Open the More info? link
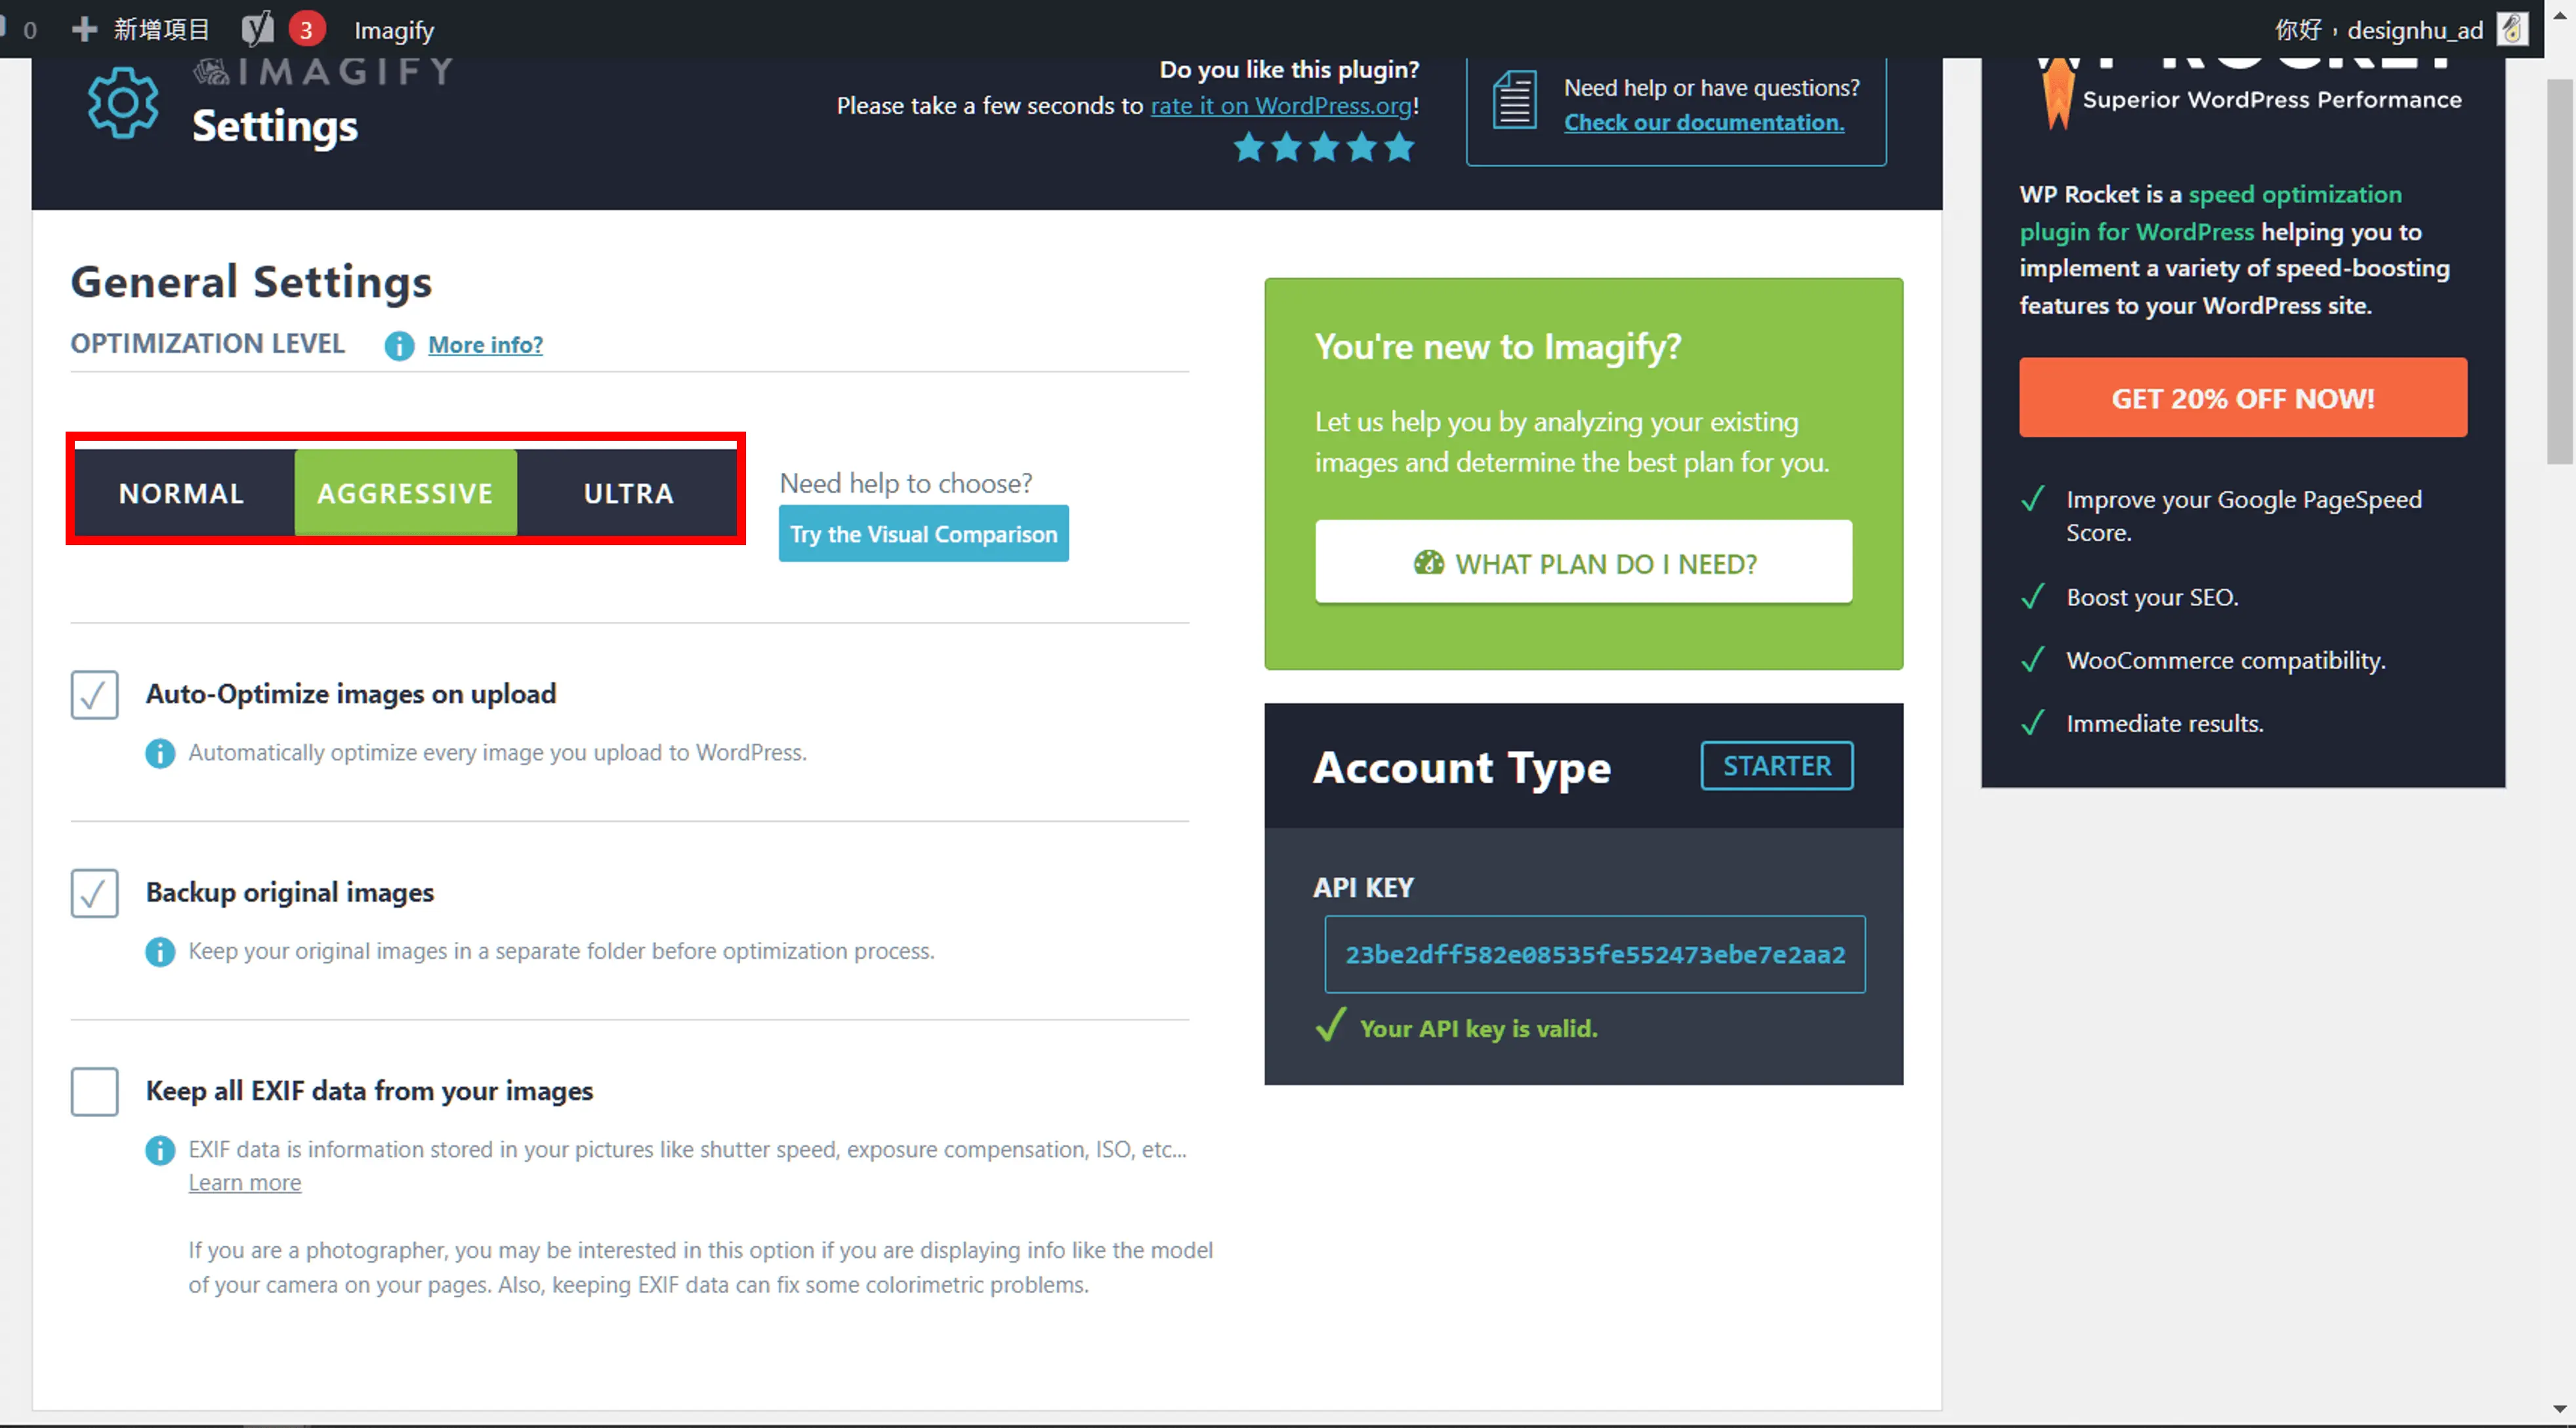The height and width of the screenshot is (1428, 2576). pyautogui.click(x=486, y=345)
